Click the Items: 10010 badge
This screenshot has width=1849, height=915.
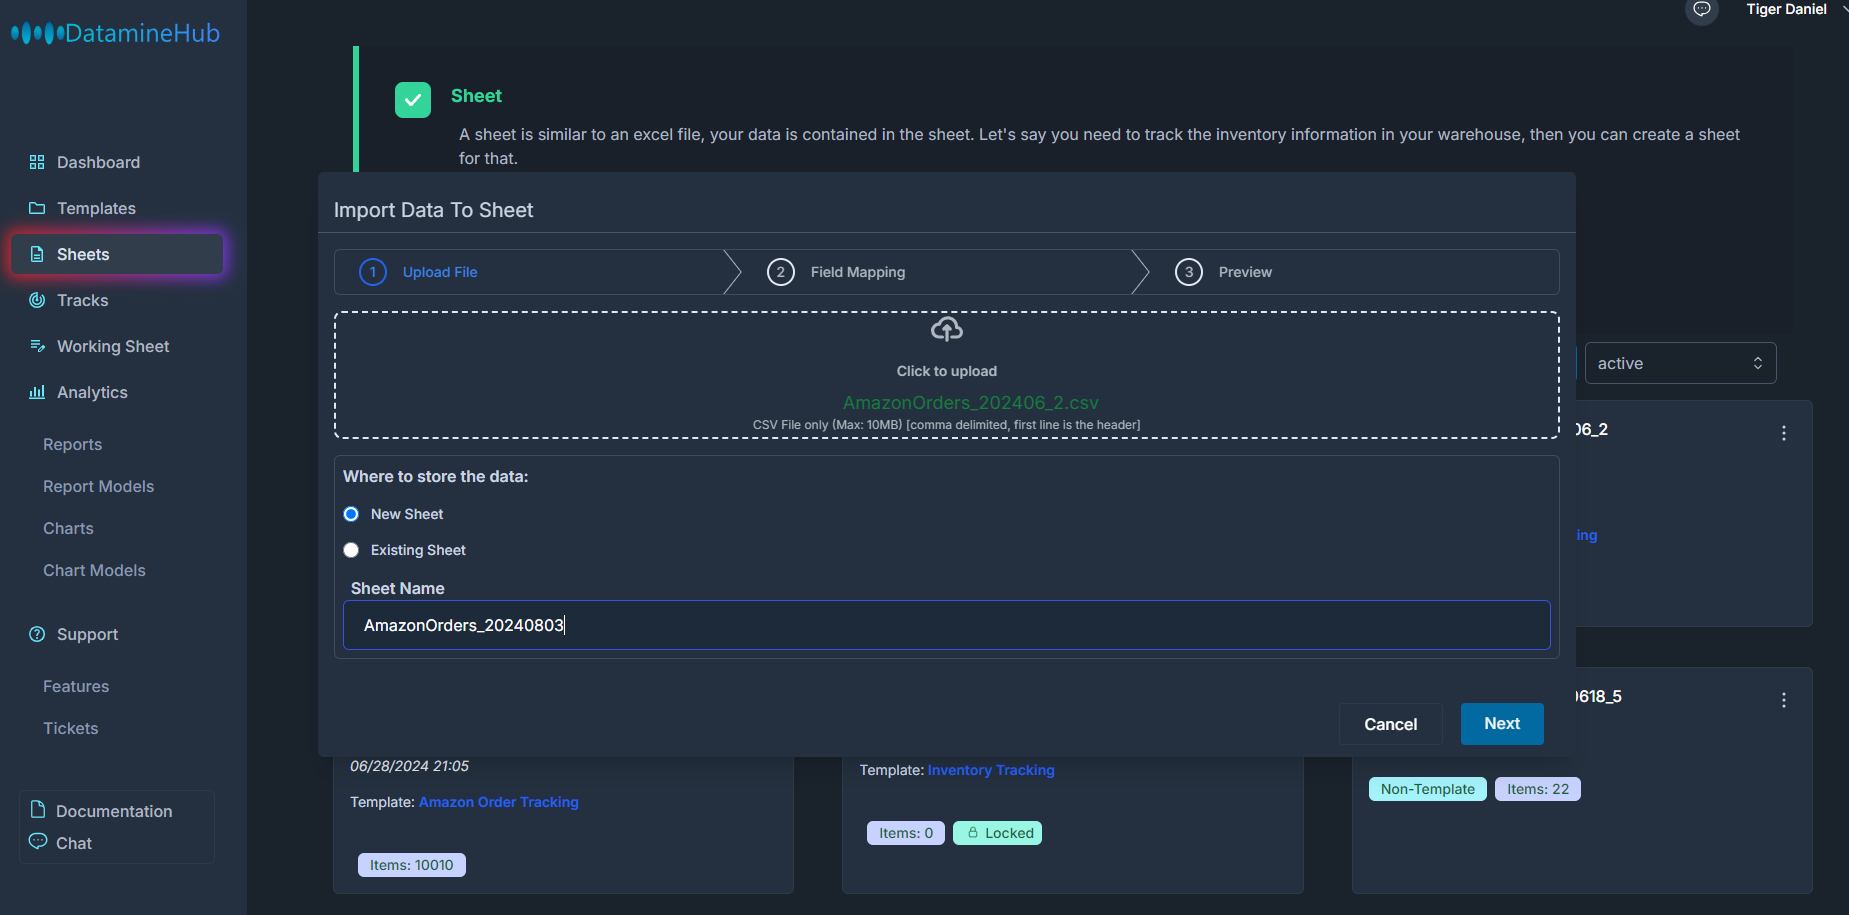pos(412,865)
